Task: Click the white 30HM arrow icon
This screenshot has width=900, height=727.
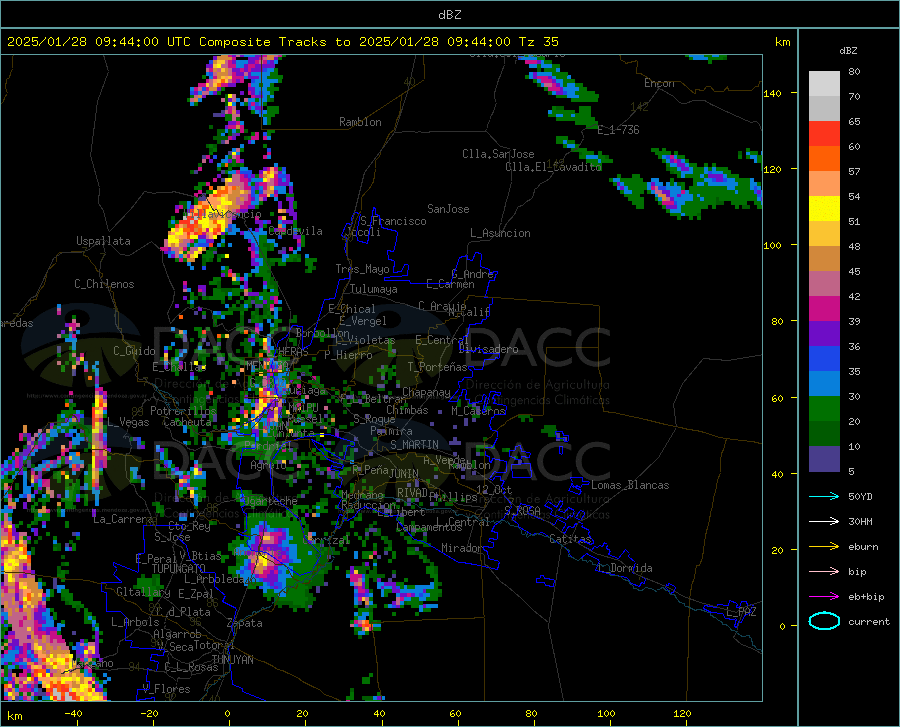Action: point(824,522)
